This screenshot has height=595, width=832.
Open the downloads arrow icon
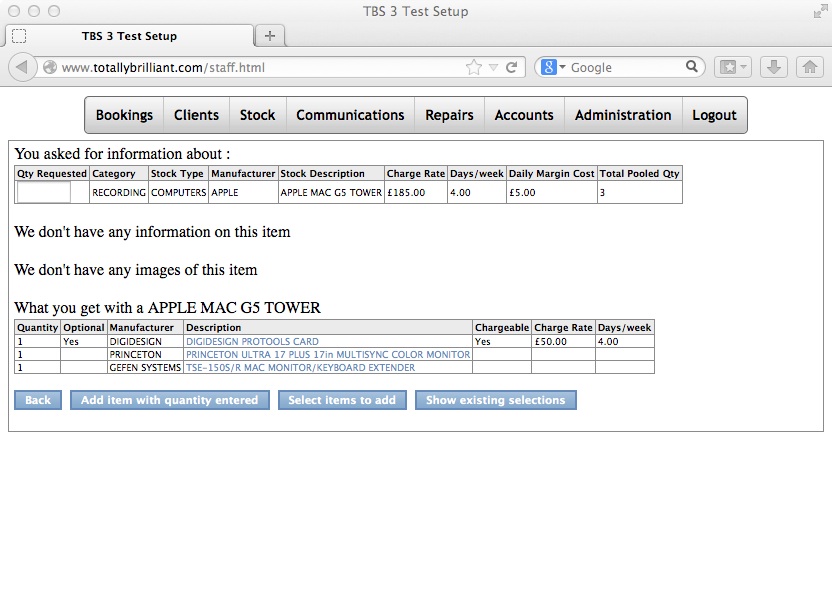(x=773, y=67)
